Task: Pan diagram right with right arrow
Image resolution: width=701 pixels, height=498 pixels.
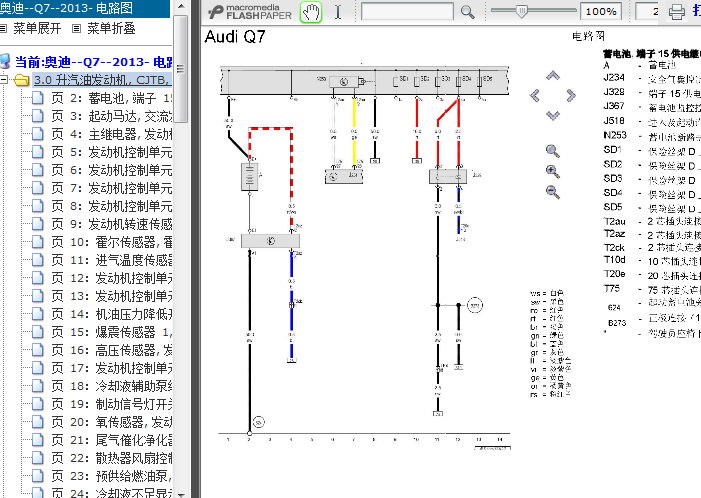Action: 571,95
